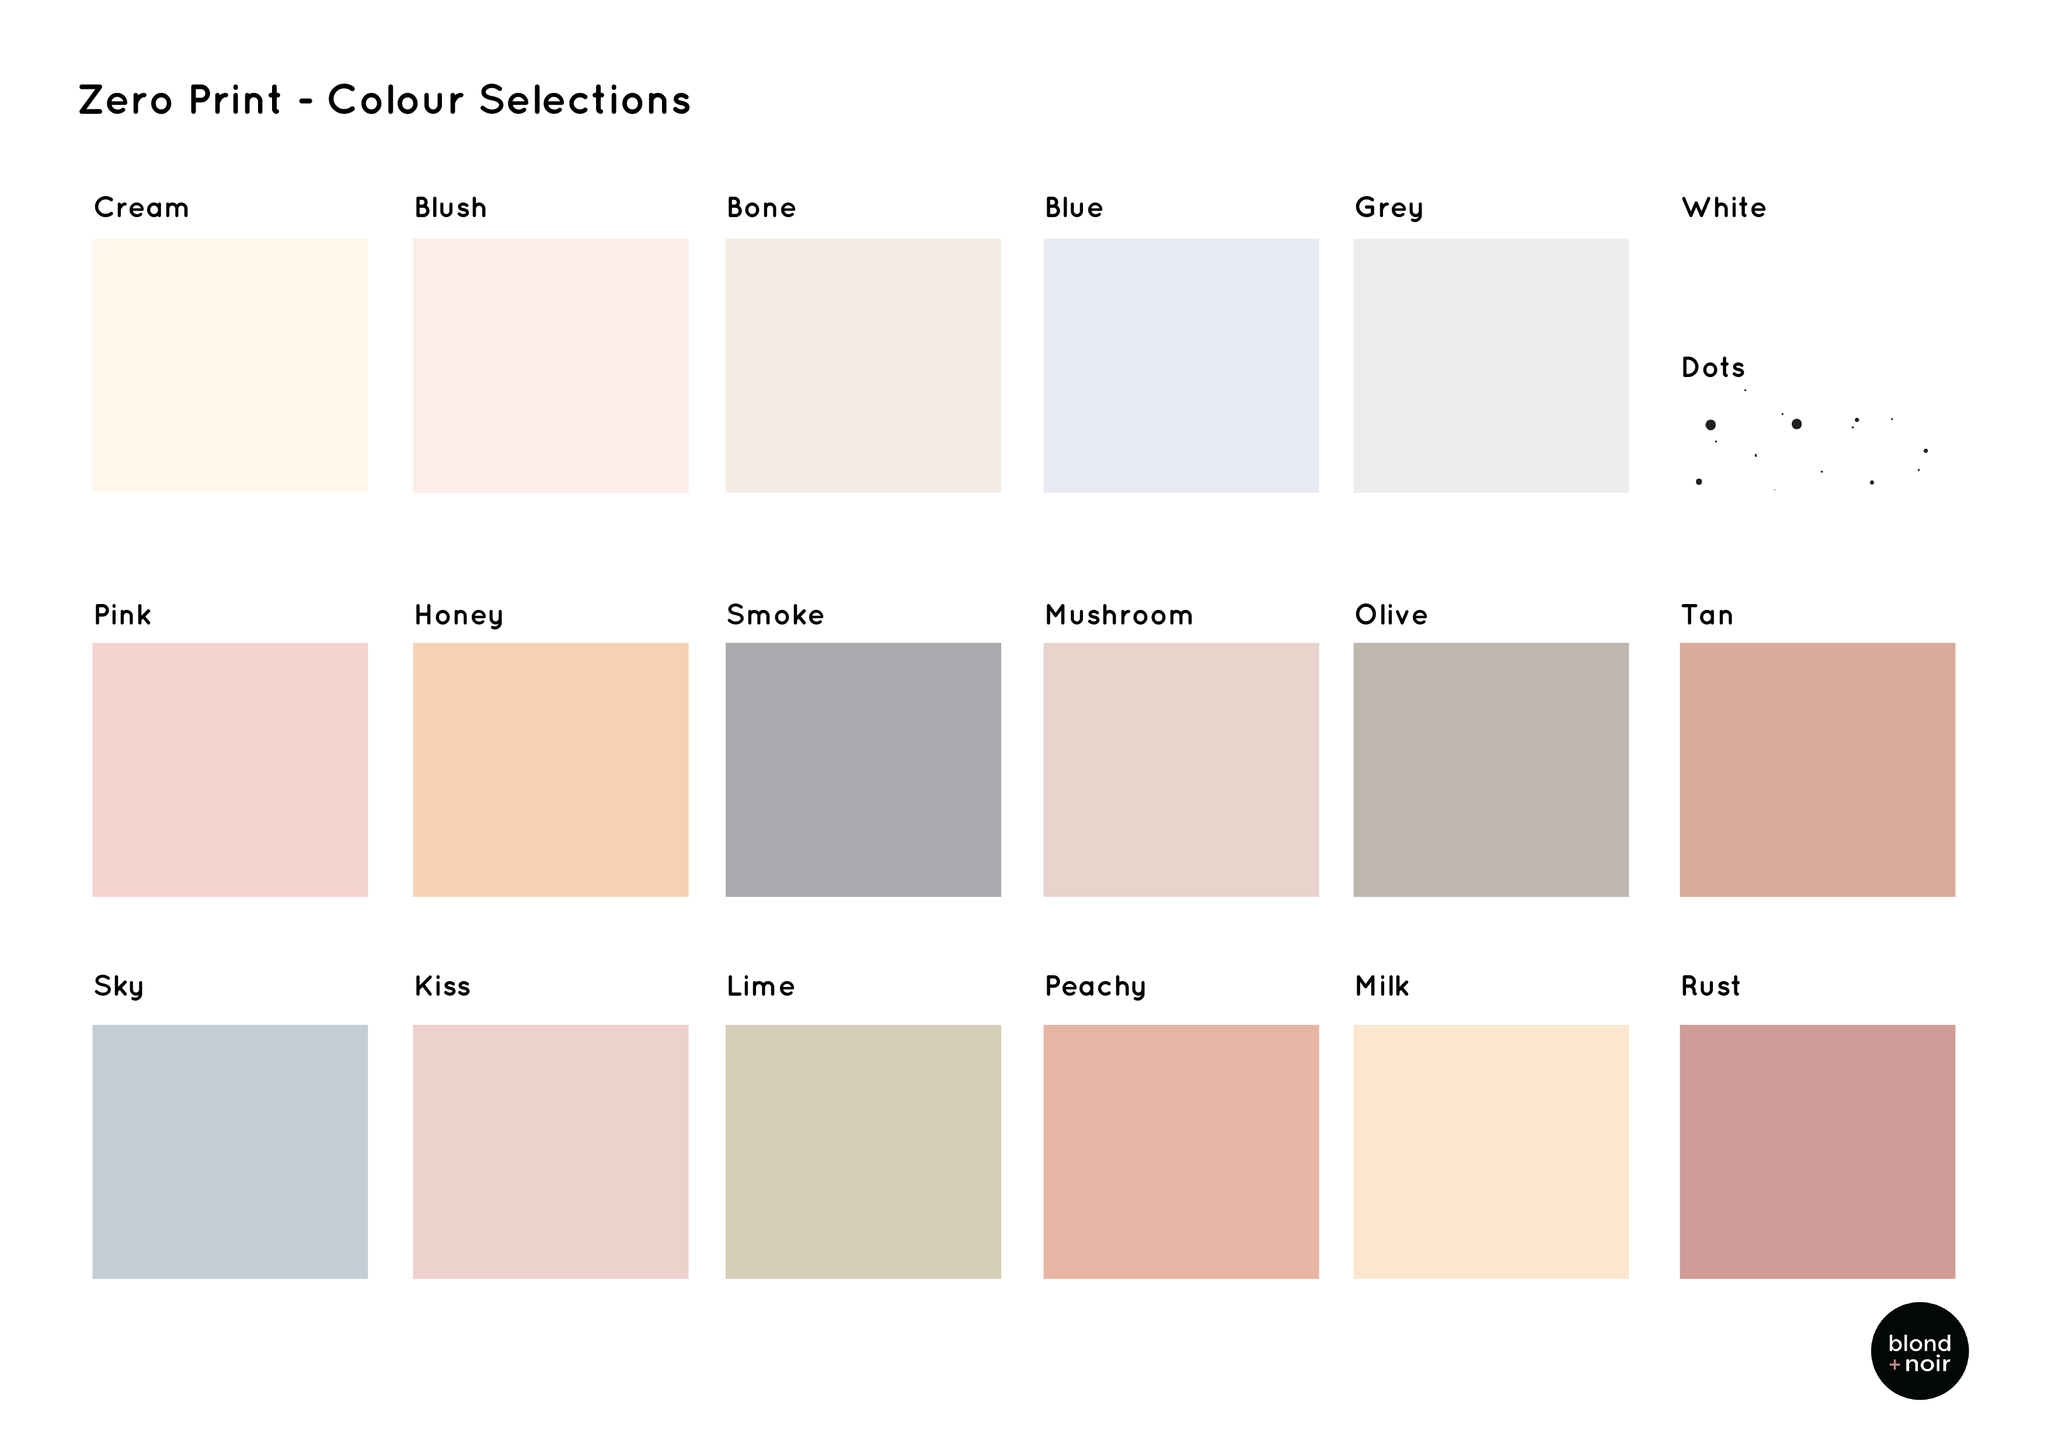Click the Zero Print - Colour Selections heading
Viewport: 2048px width, 1448px height.
(x=385, y=100)
